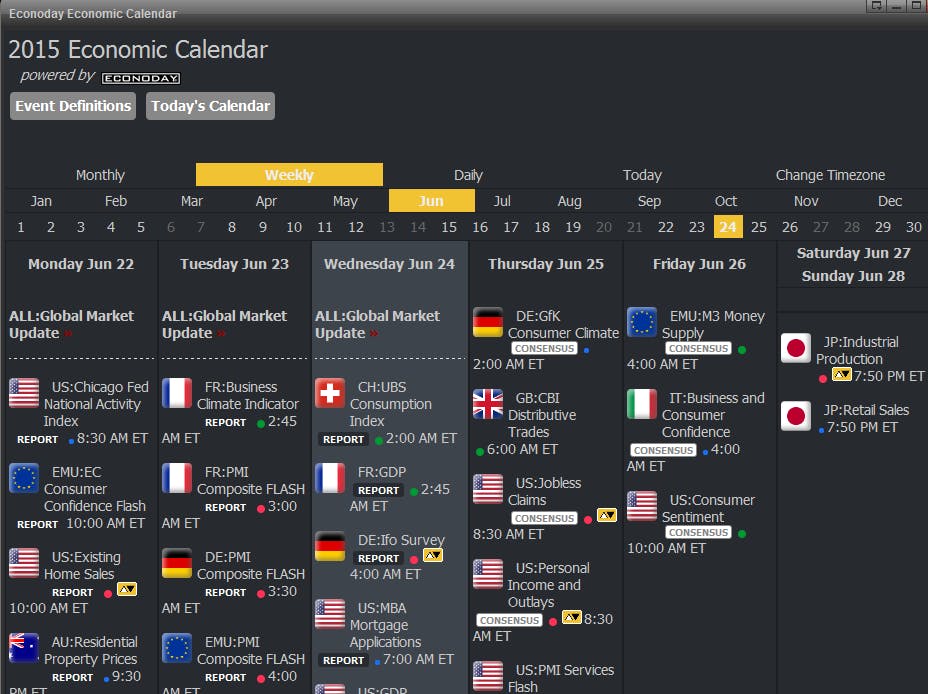
Task: Open REPORT for US:MBA Mortgage Applications
Action: click(x=343, y=660)
